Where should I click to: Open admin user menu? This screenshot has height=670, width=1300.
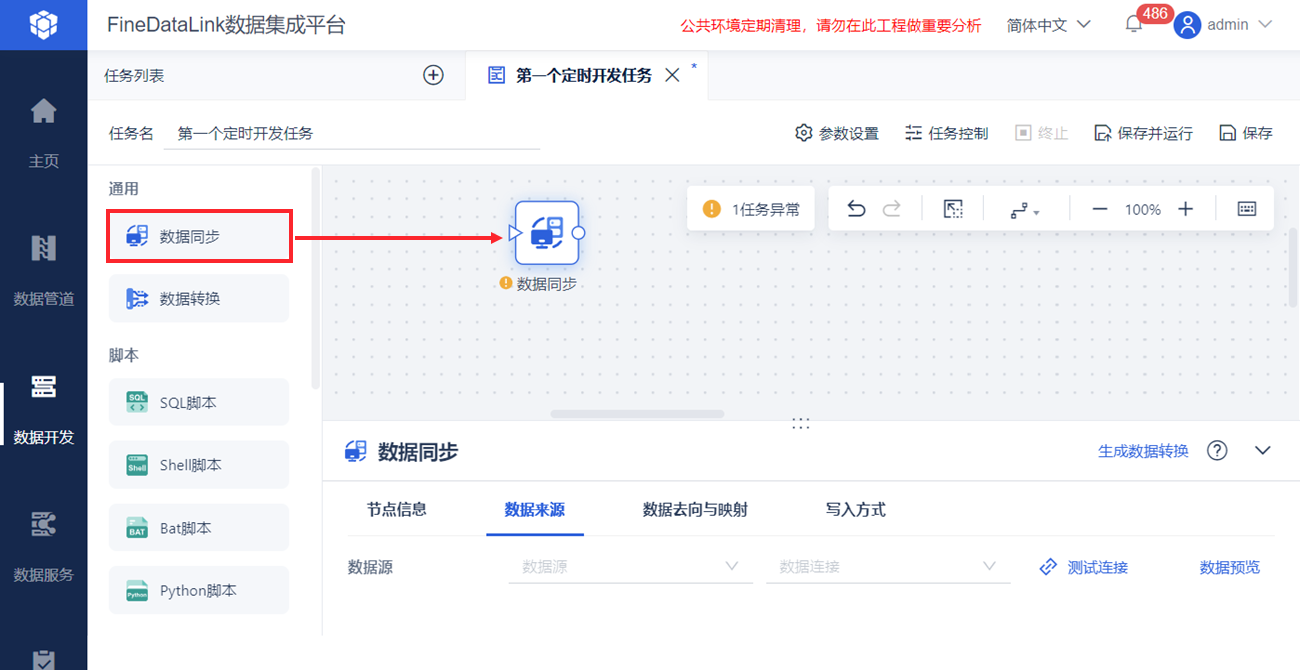click(x=1238, y=25)
